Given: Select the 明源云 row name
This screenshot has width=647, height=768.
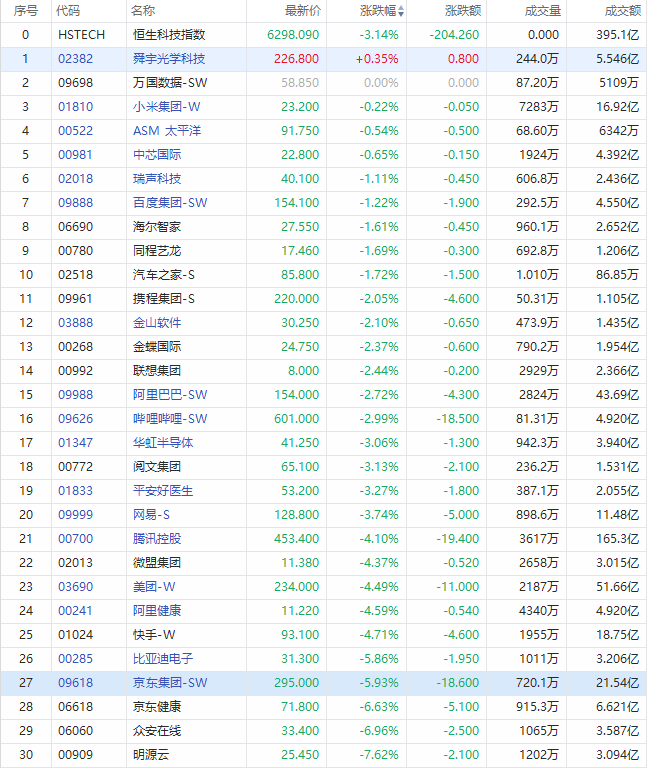Looking at the screenshot, I should pyautogui.click(x=151, y=755).
